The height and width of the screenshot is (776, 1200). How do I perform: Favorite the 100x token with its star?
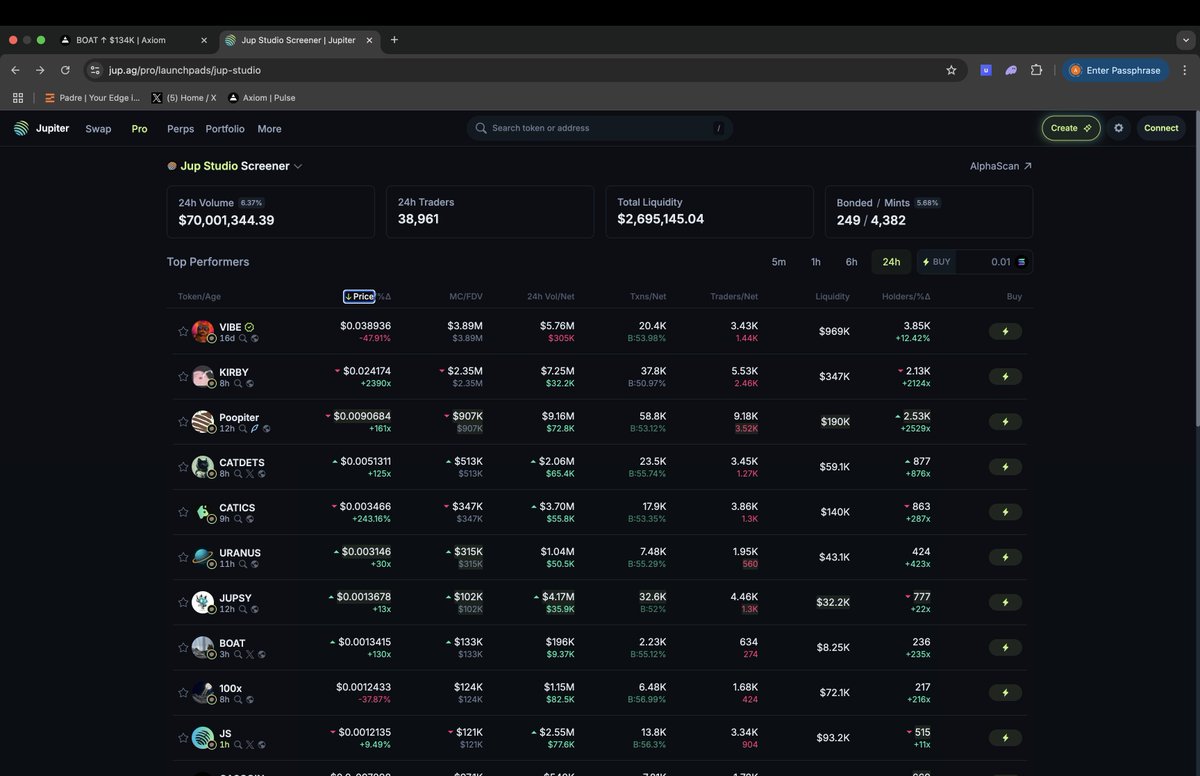[x=183, y=693]
